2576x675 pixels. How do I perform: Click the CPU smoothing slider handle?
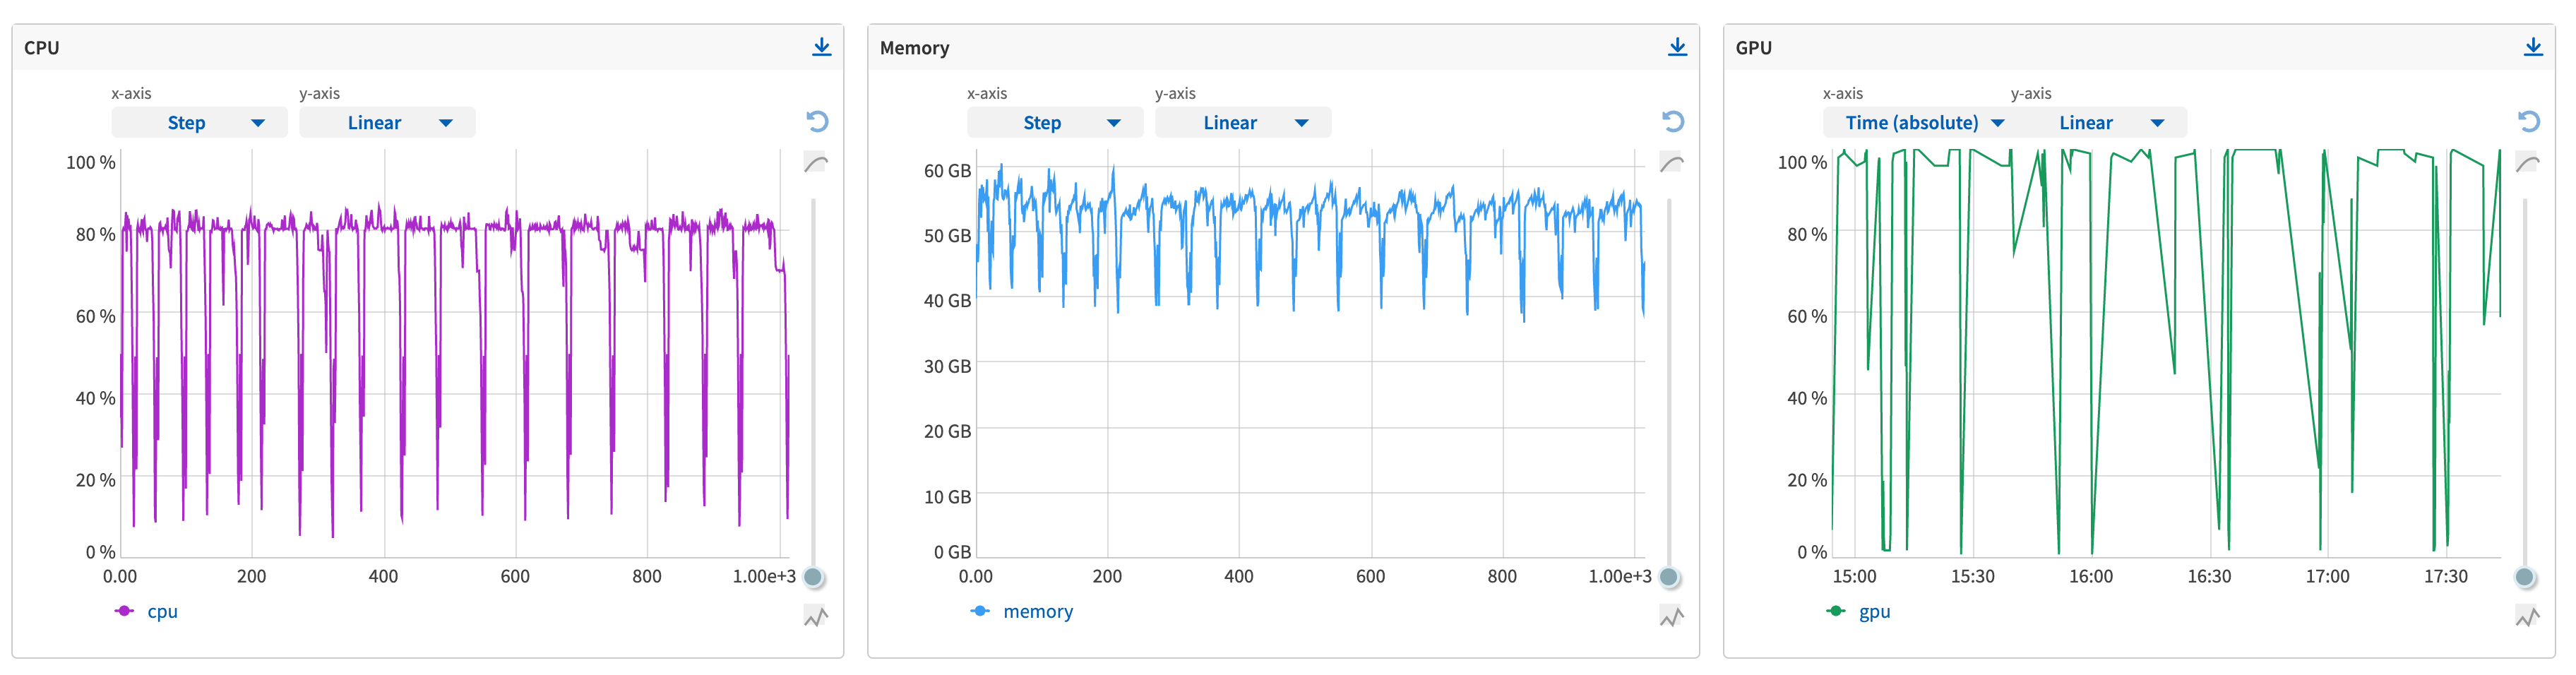pyautogui.click(x=814, y=577)
